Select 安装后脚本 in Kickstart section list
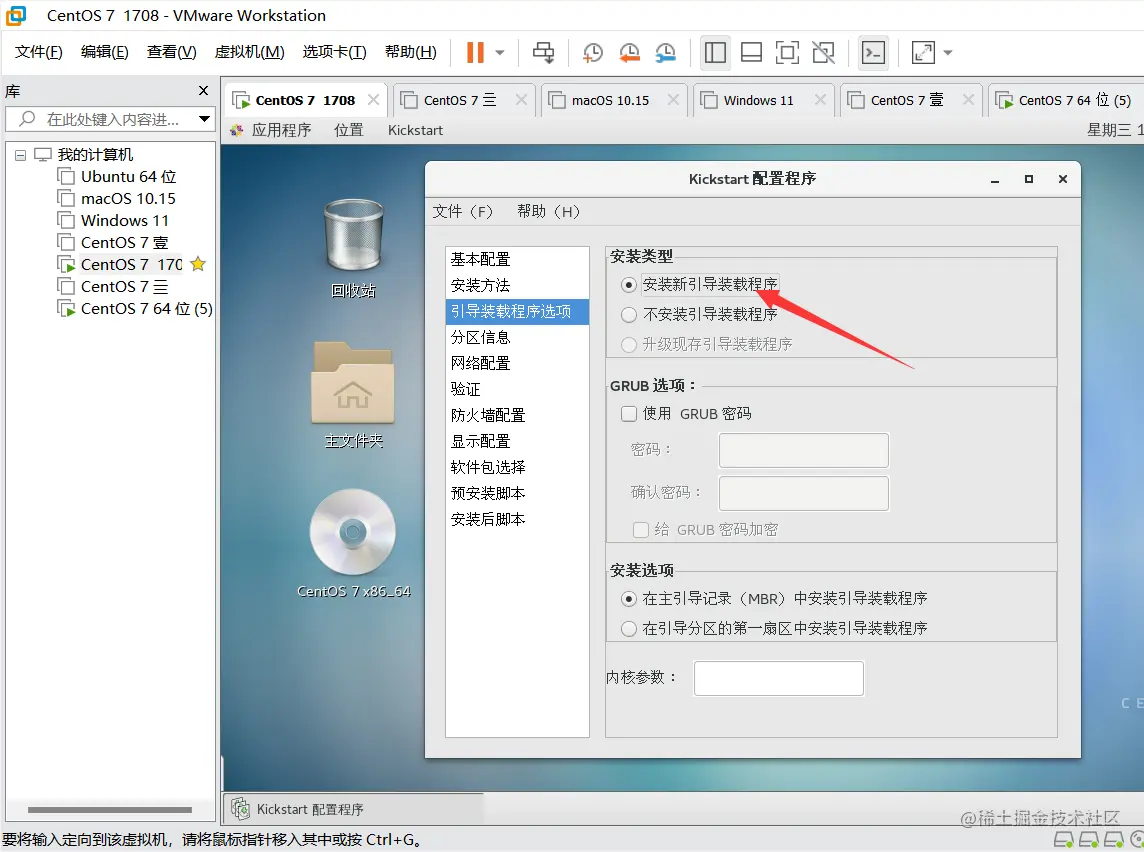The width and height of the screenshot is (1144, 852). [517, 519]
